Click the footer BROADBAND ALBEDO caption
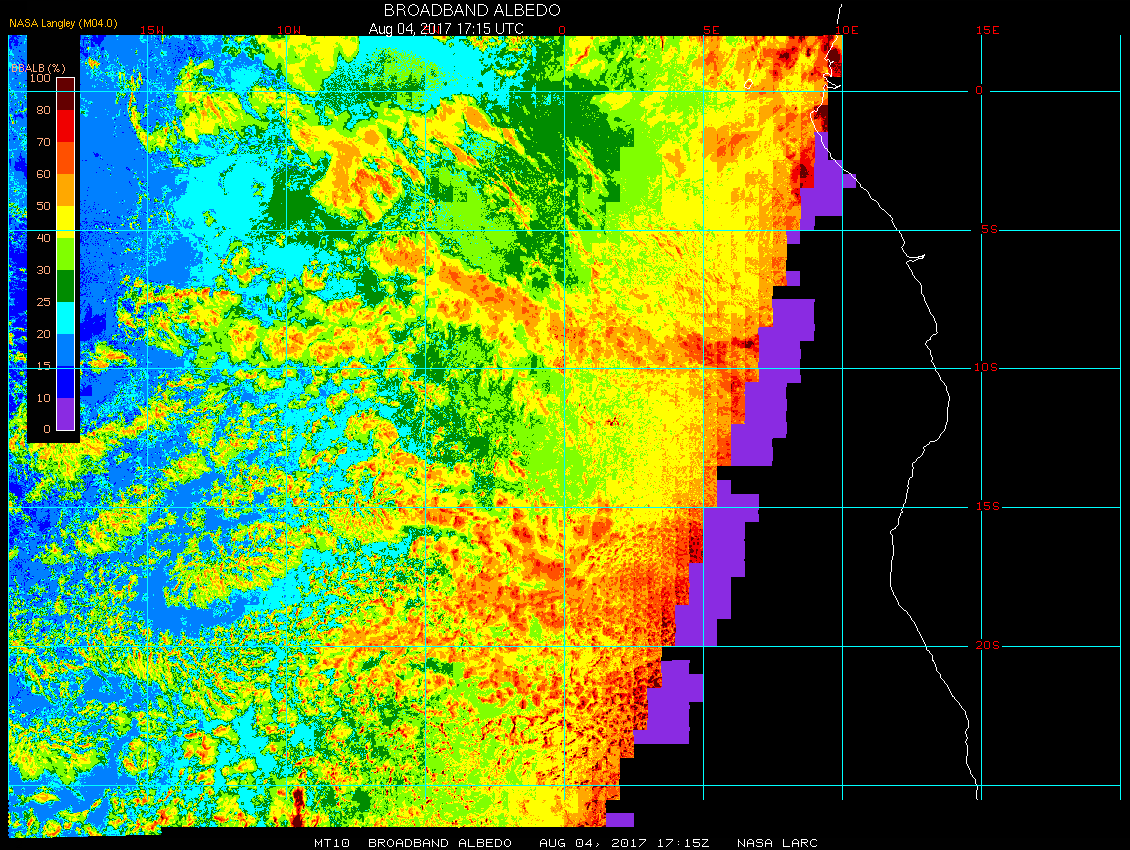This screenshot has width=1130, height=850. click(440, 843)
